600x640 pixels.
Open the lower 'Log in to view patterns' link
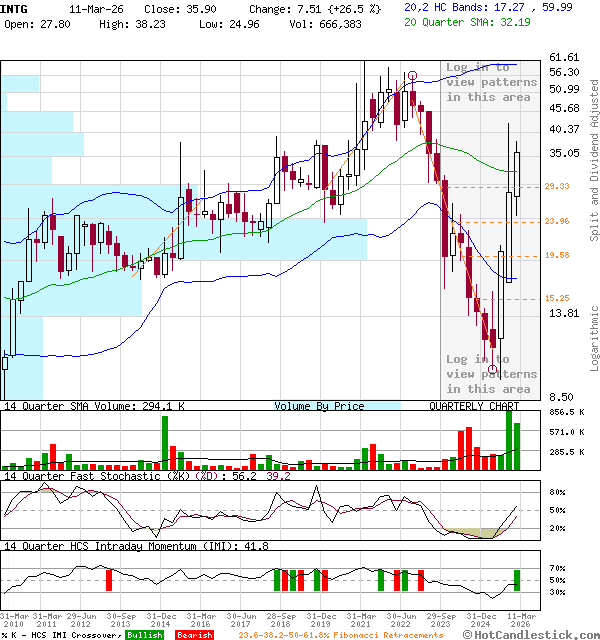pos(491,374)
